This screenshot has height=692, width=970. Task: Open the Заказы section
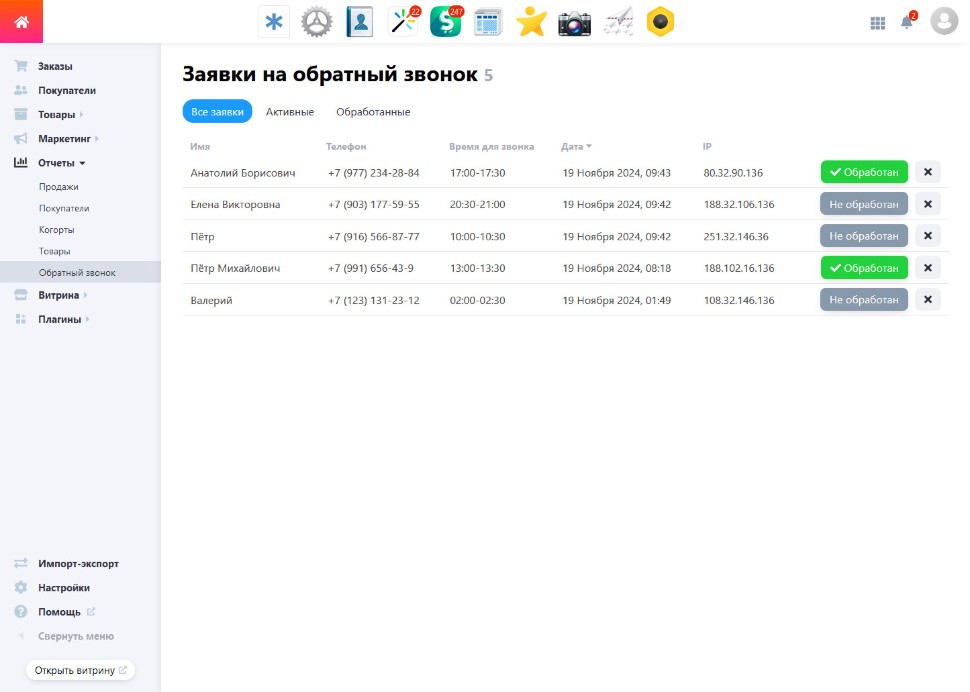coord(55,66)
